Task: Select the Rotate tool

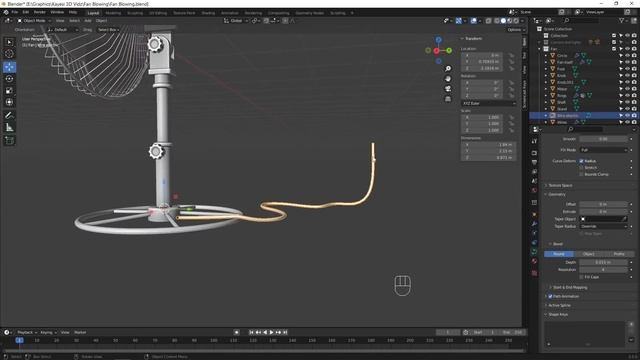Action: pos(9,79)
